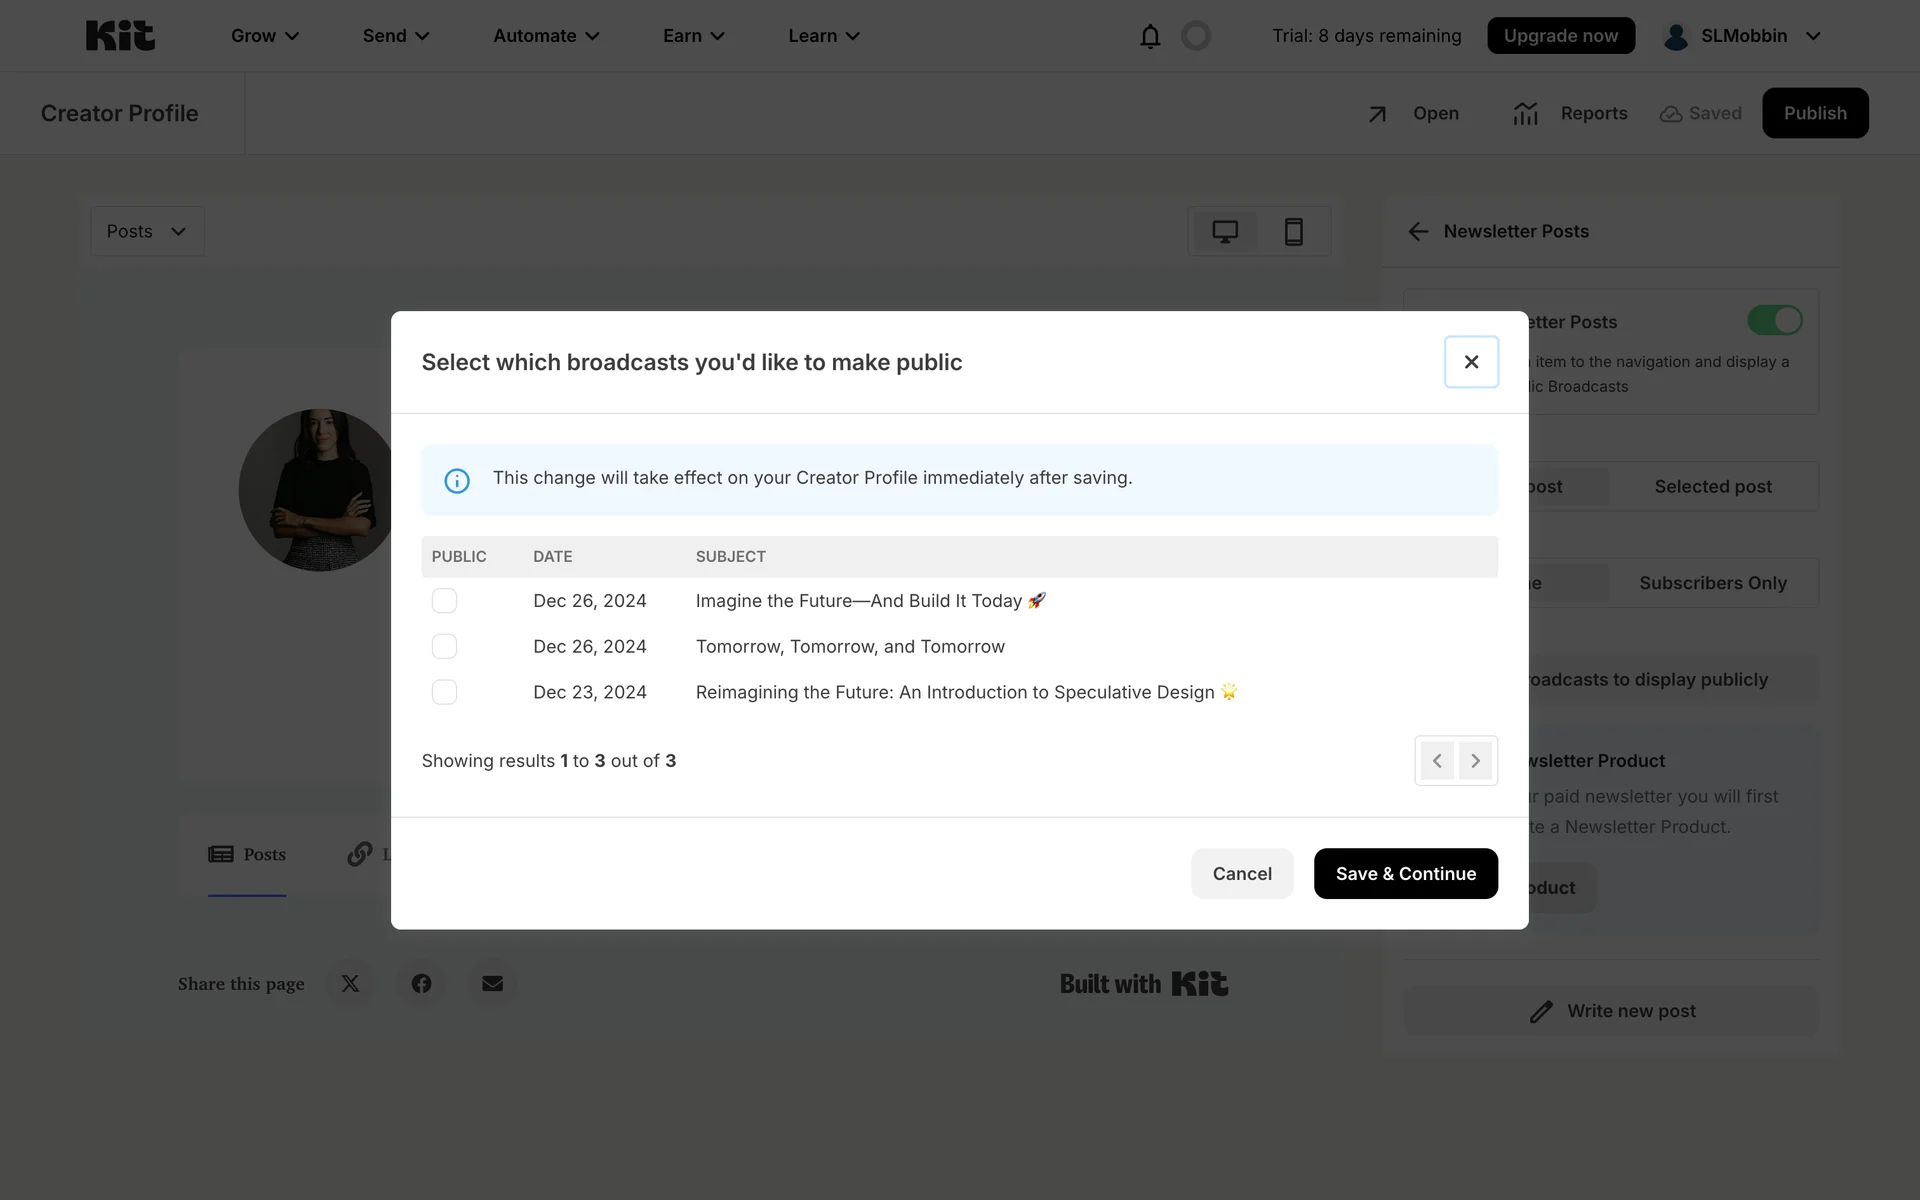
Task: Check 'Imagine the Future' broadcast checkbox
Action: (444, 601)
